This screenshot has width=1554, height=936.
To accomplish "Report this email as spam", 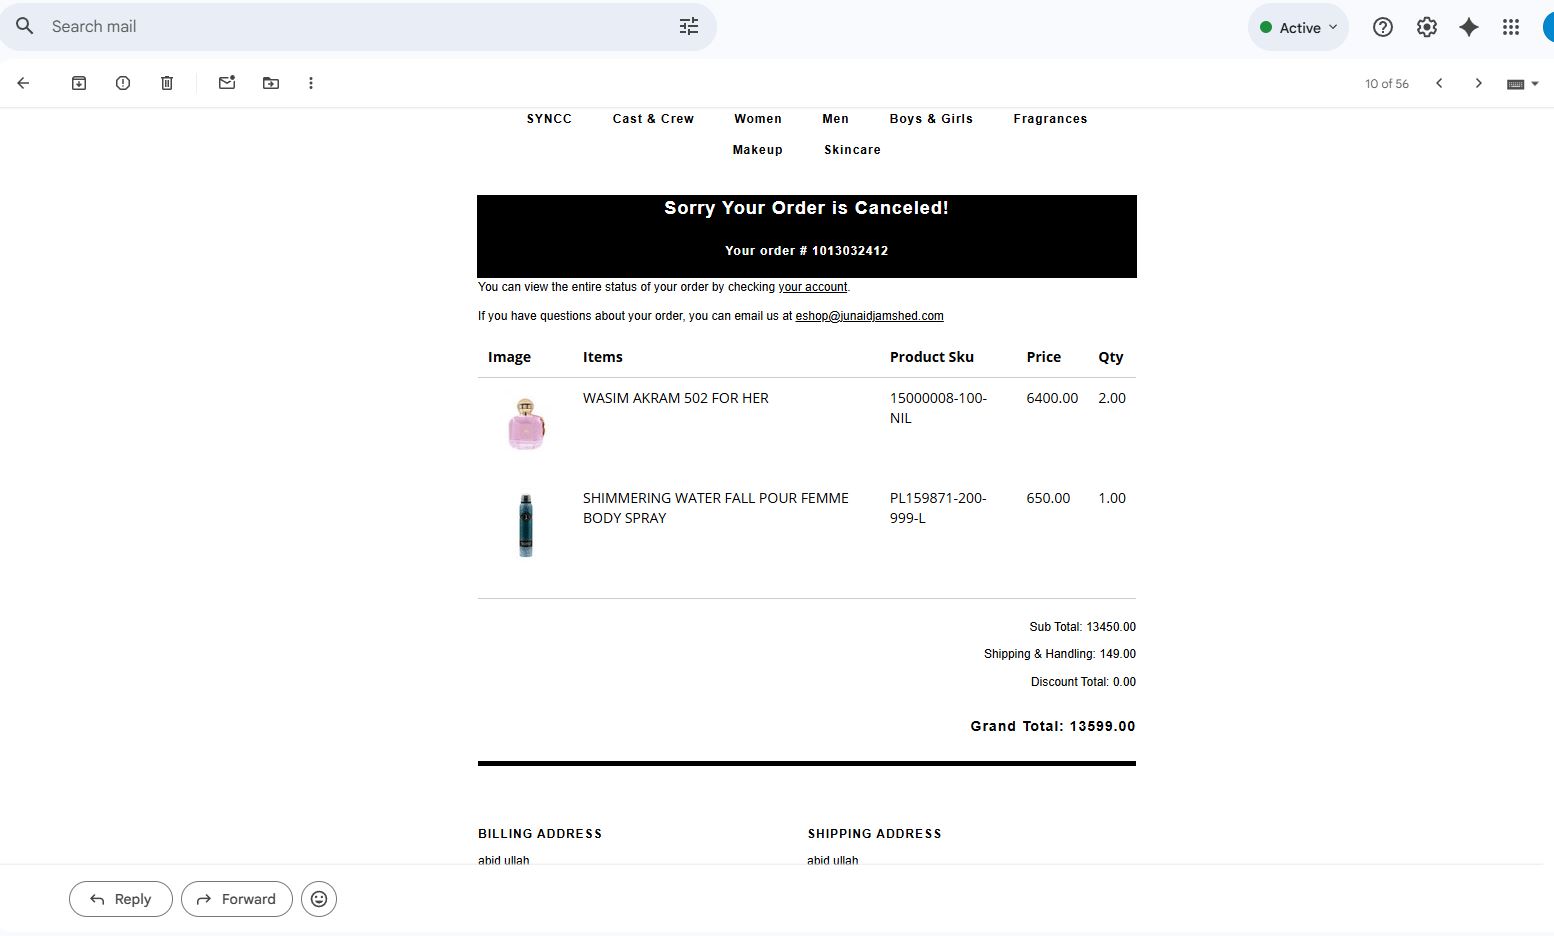I will (x=123, y=83).
